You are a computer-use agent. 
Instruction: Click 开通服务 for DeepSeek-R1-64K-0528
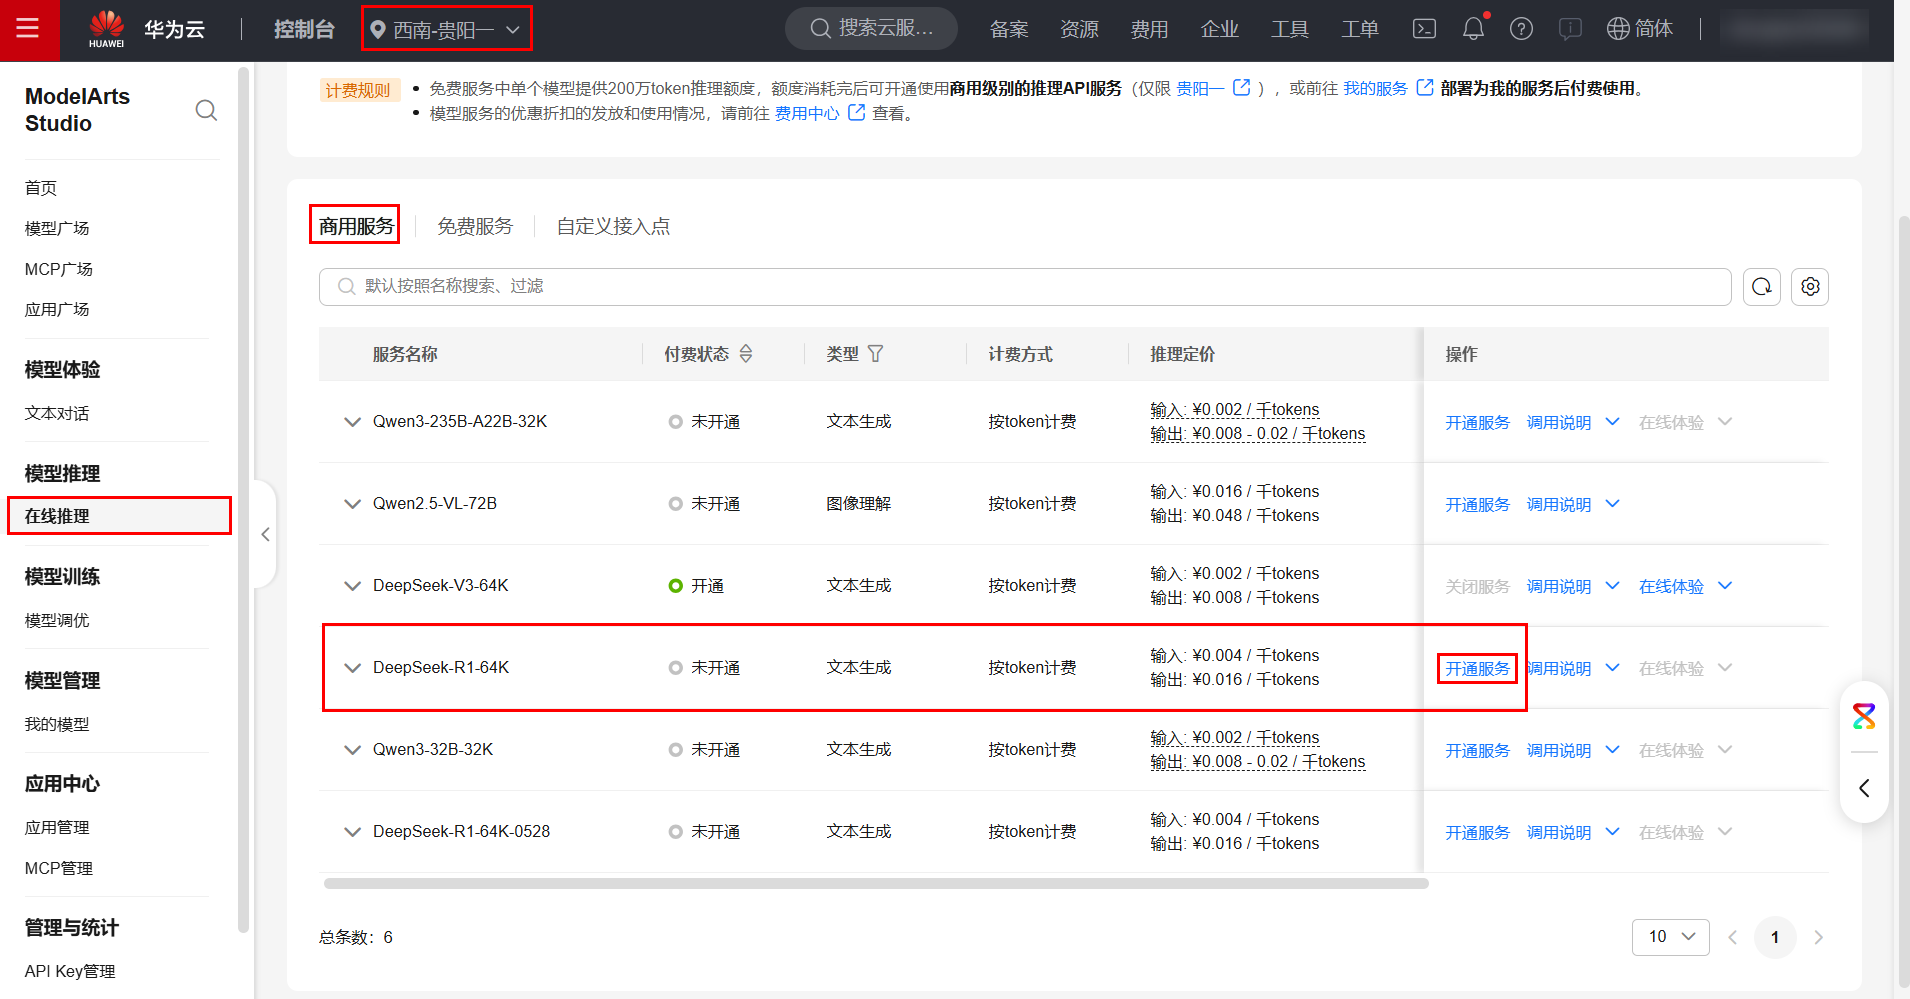1477,833
